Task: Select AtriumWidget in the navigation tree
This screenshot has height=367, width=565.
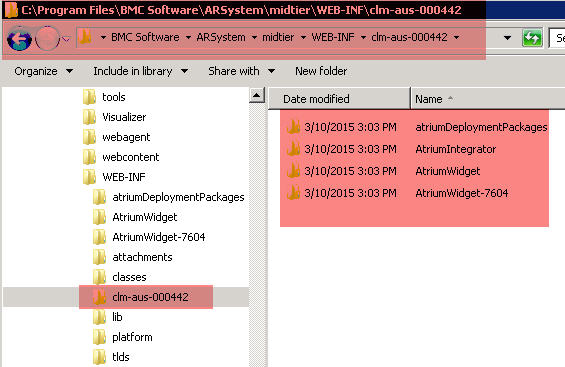Action: coord(144,217)
